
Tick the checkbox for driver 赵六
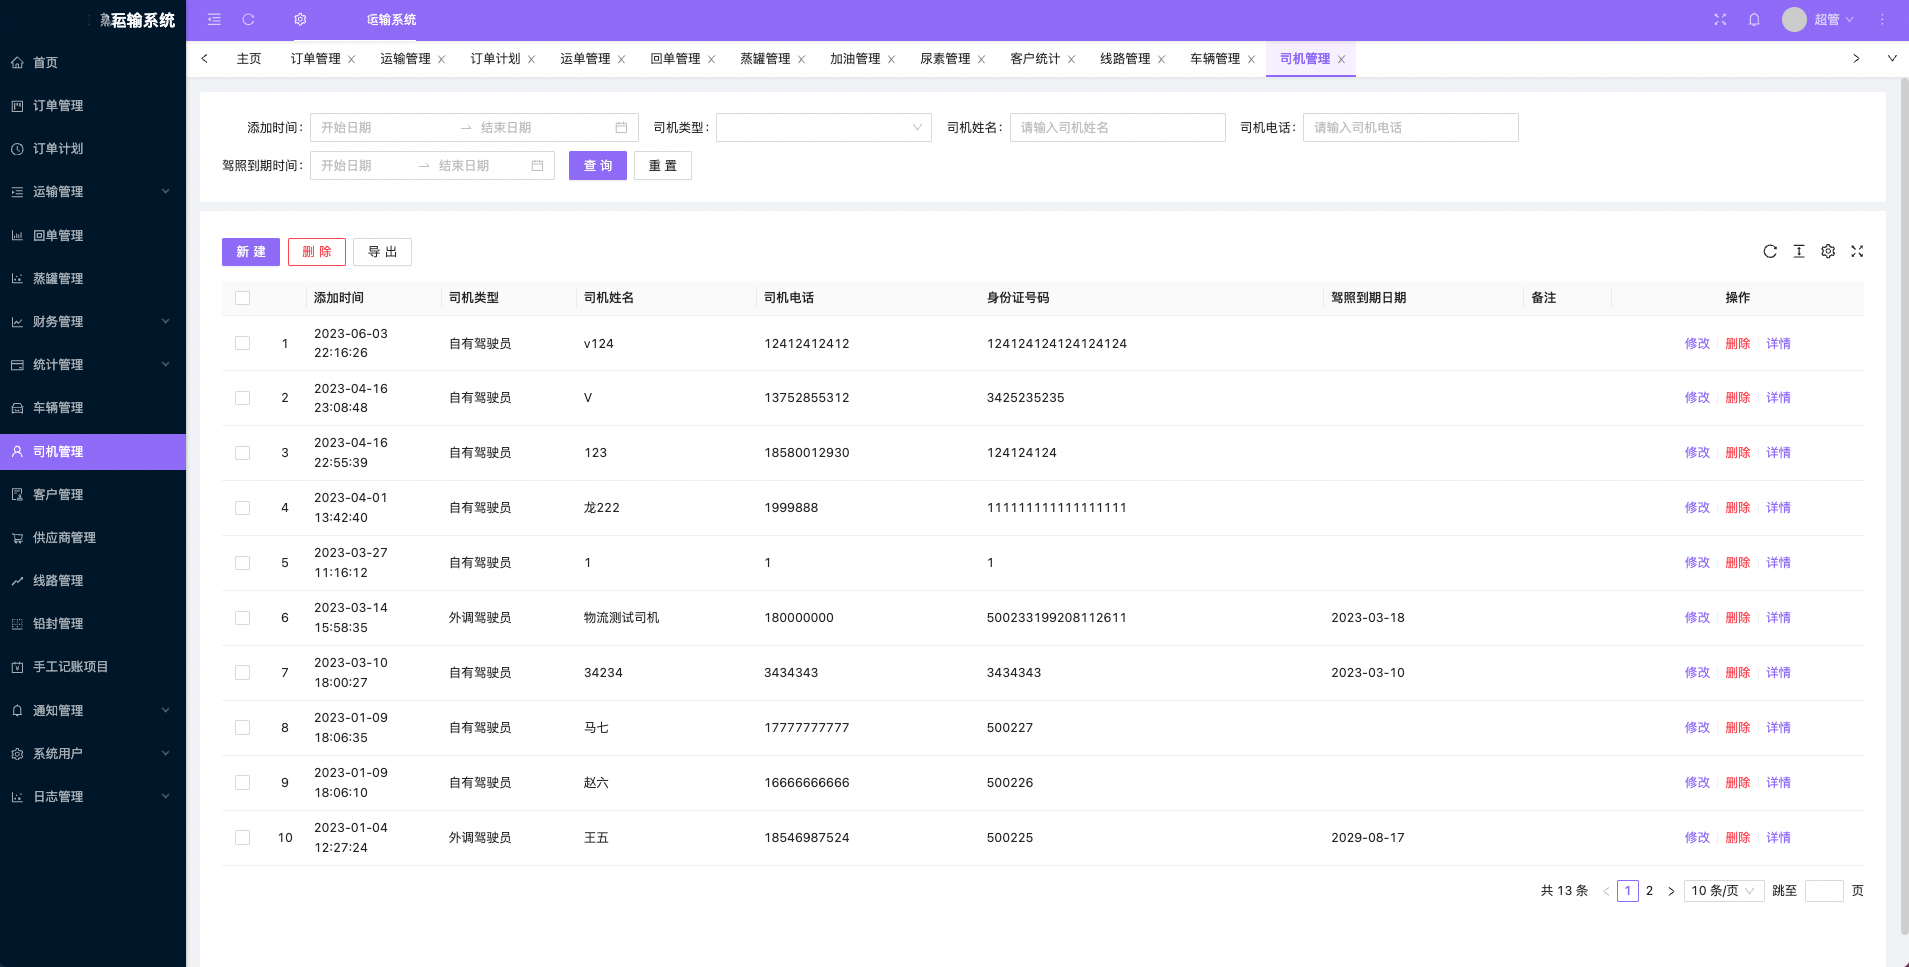(242, 783)
